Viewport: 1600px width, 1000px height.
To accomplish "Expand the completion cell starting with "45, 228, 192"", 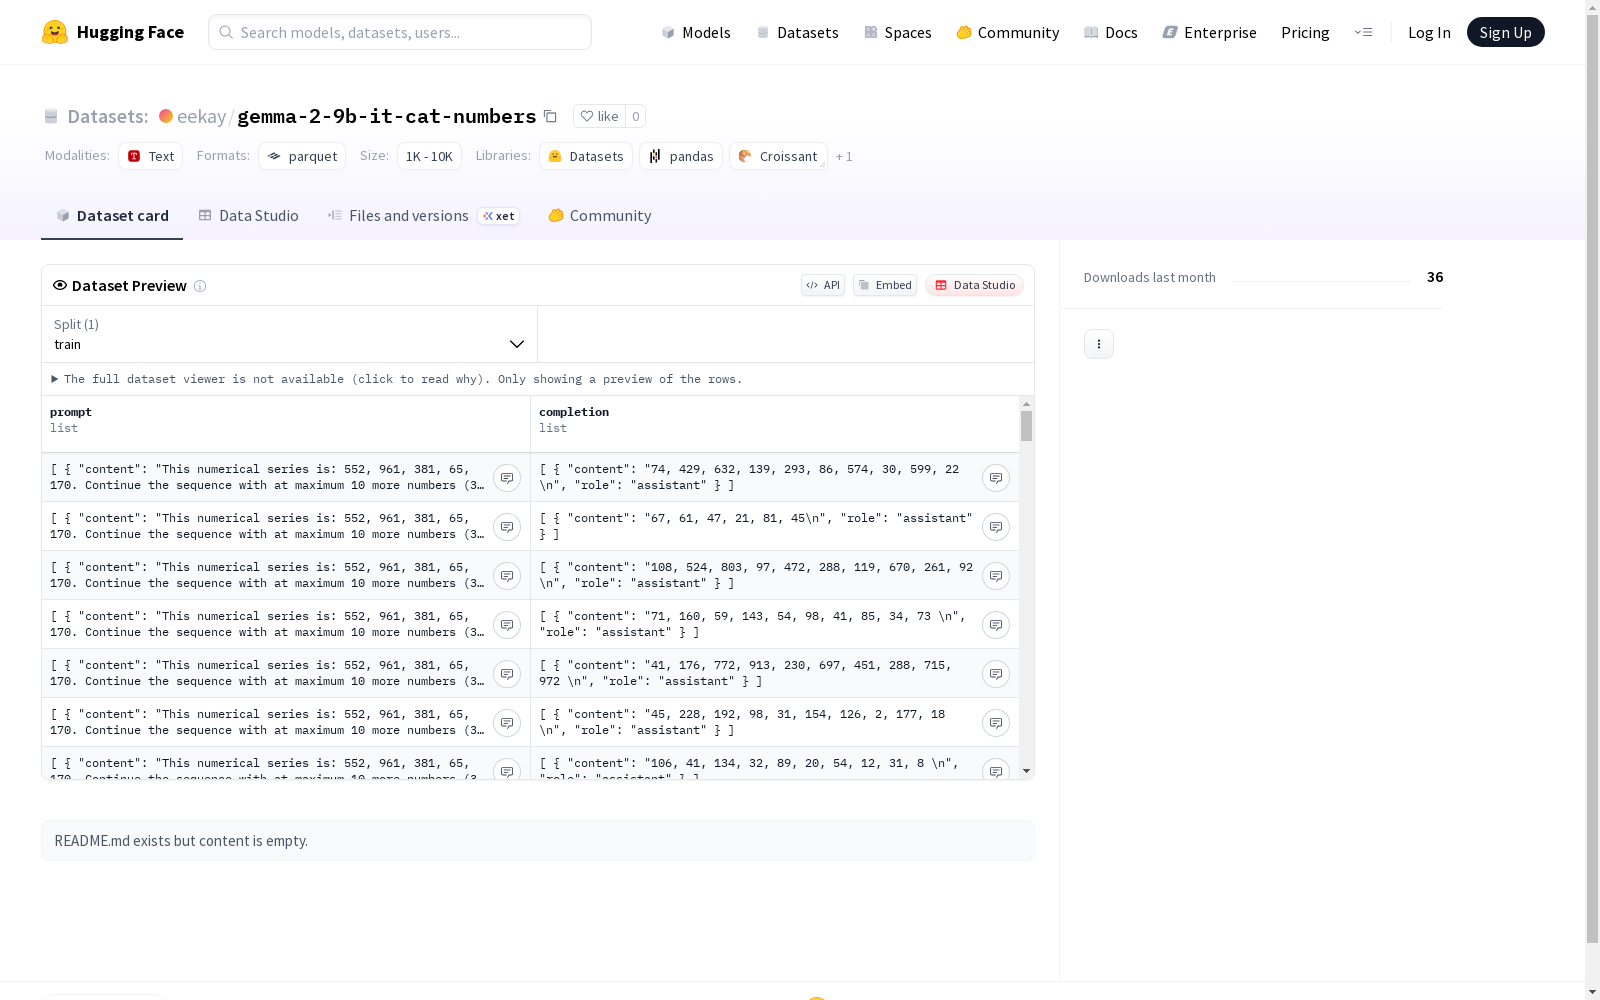I will pos(996,723).
